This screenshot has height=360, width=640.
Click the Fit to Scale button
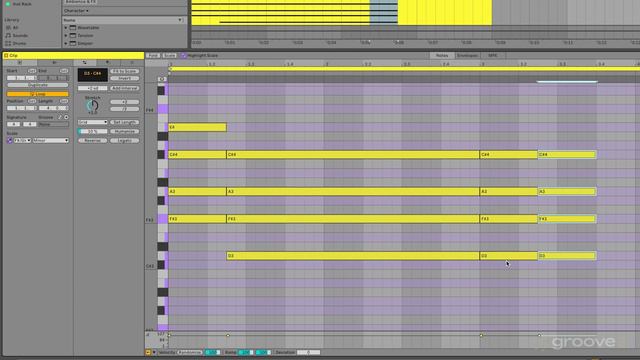click(124, 71)
